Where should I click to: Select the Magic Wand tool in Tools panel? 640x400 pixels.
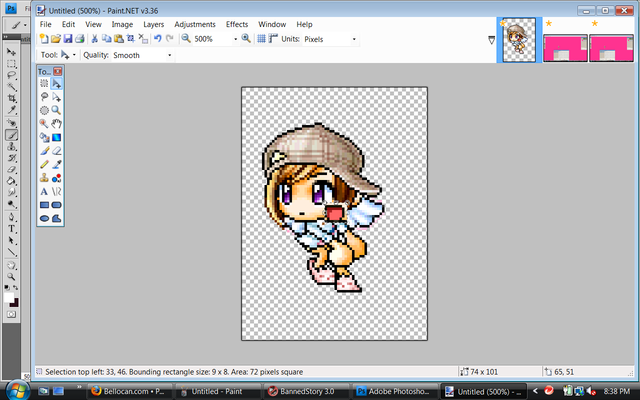coord(44,124)
